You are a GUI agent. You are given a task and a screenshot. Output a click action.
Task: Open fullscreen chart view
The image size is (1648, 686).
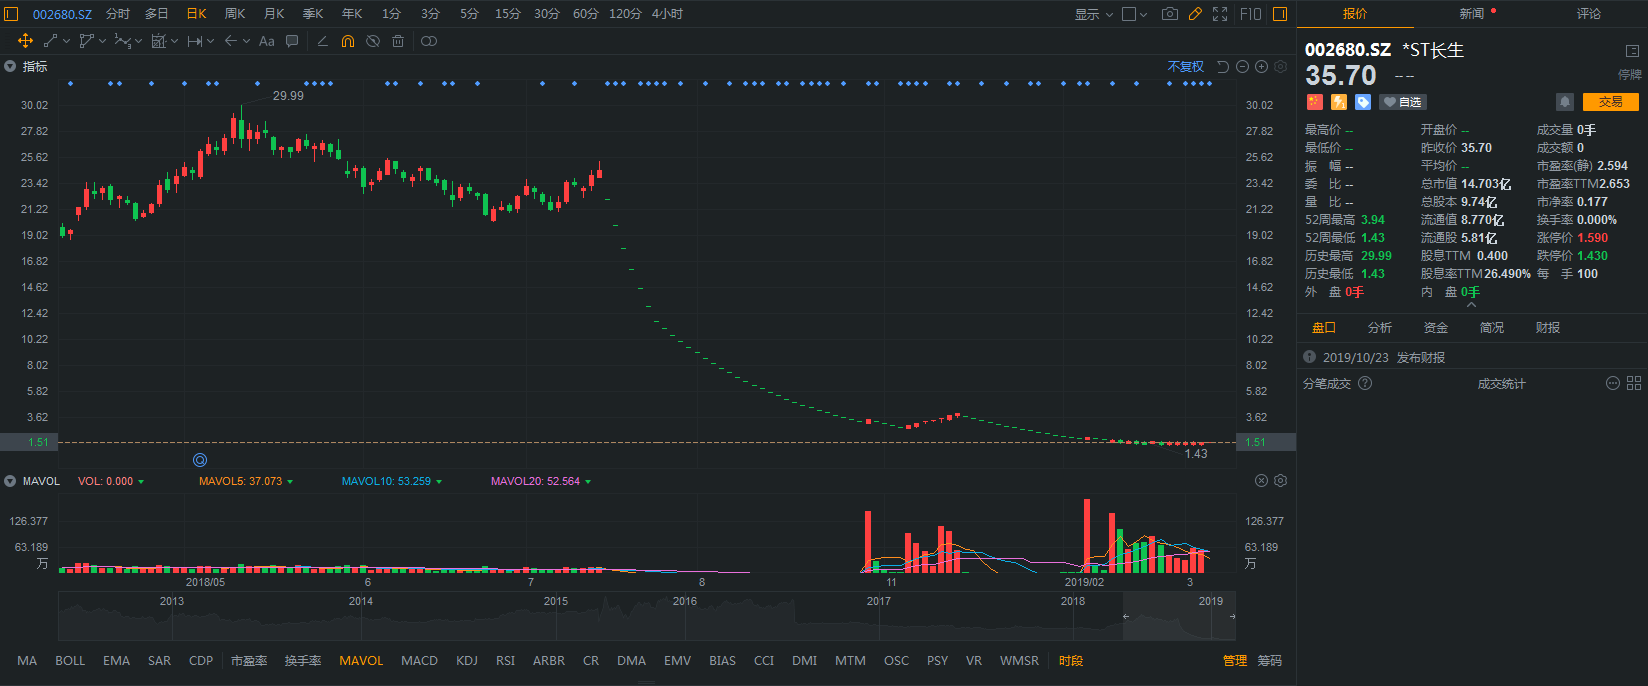(x=1220, y=14)
